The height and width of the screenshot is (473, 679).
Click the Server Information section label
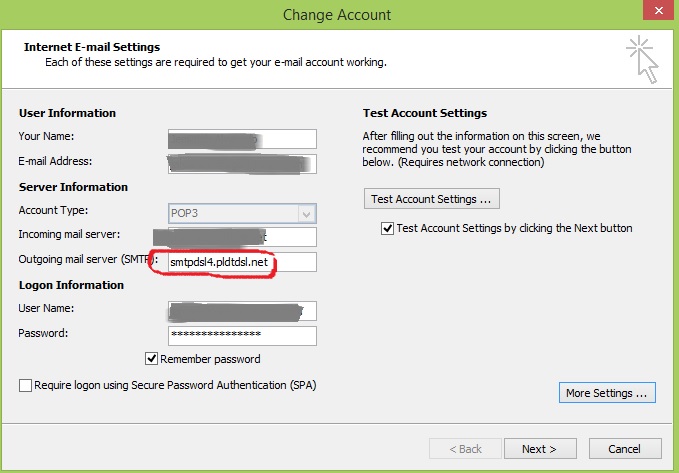73,187
